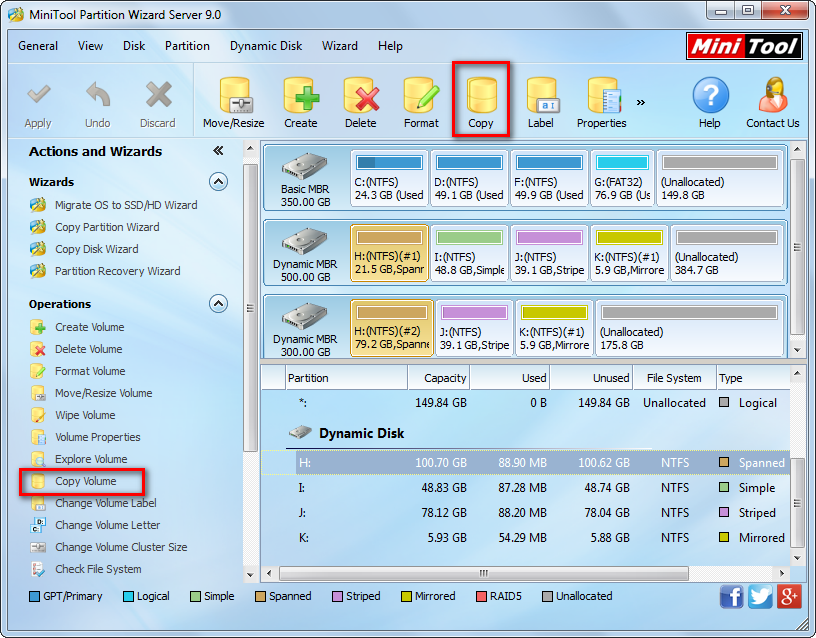Click the Apply checkmark toolbar icon
The height and width of the screenshot is (638, 816).
(x=38, y=95)
